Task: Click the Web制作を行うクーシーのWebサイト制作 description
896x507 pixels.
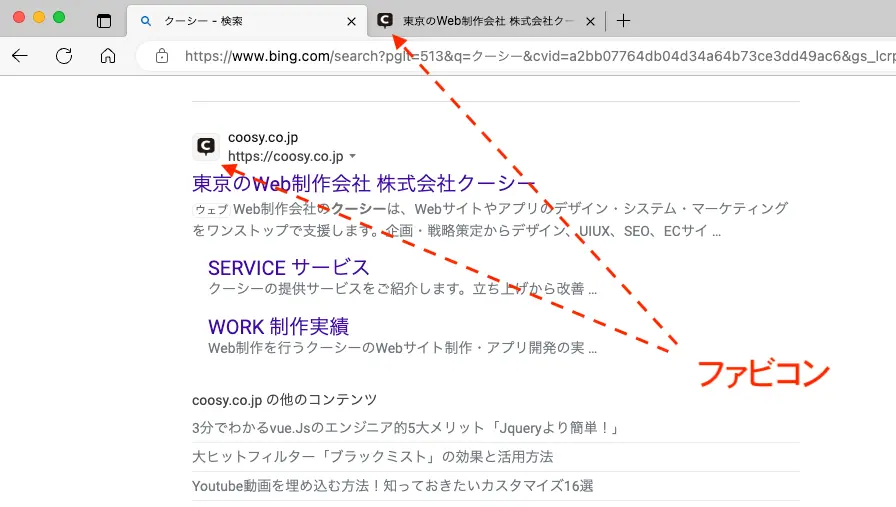Action: [402, 348]
